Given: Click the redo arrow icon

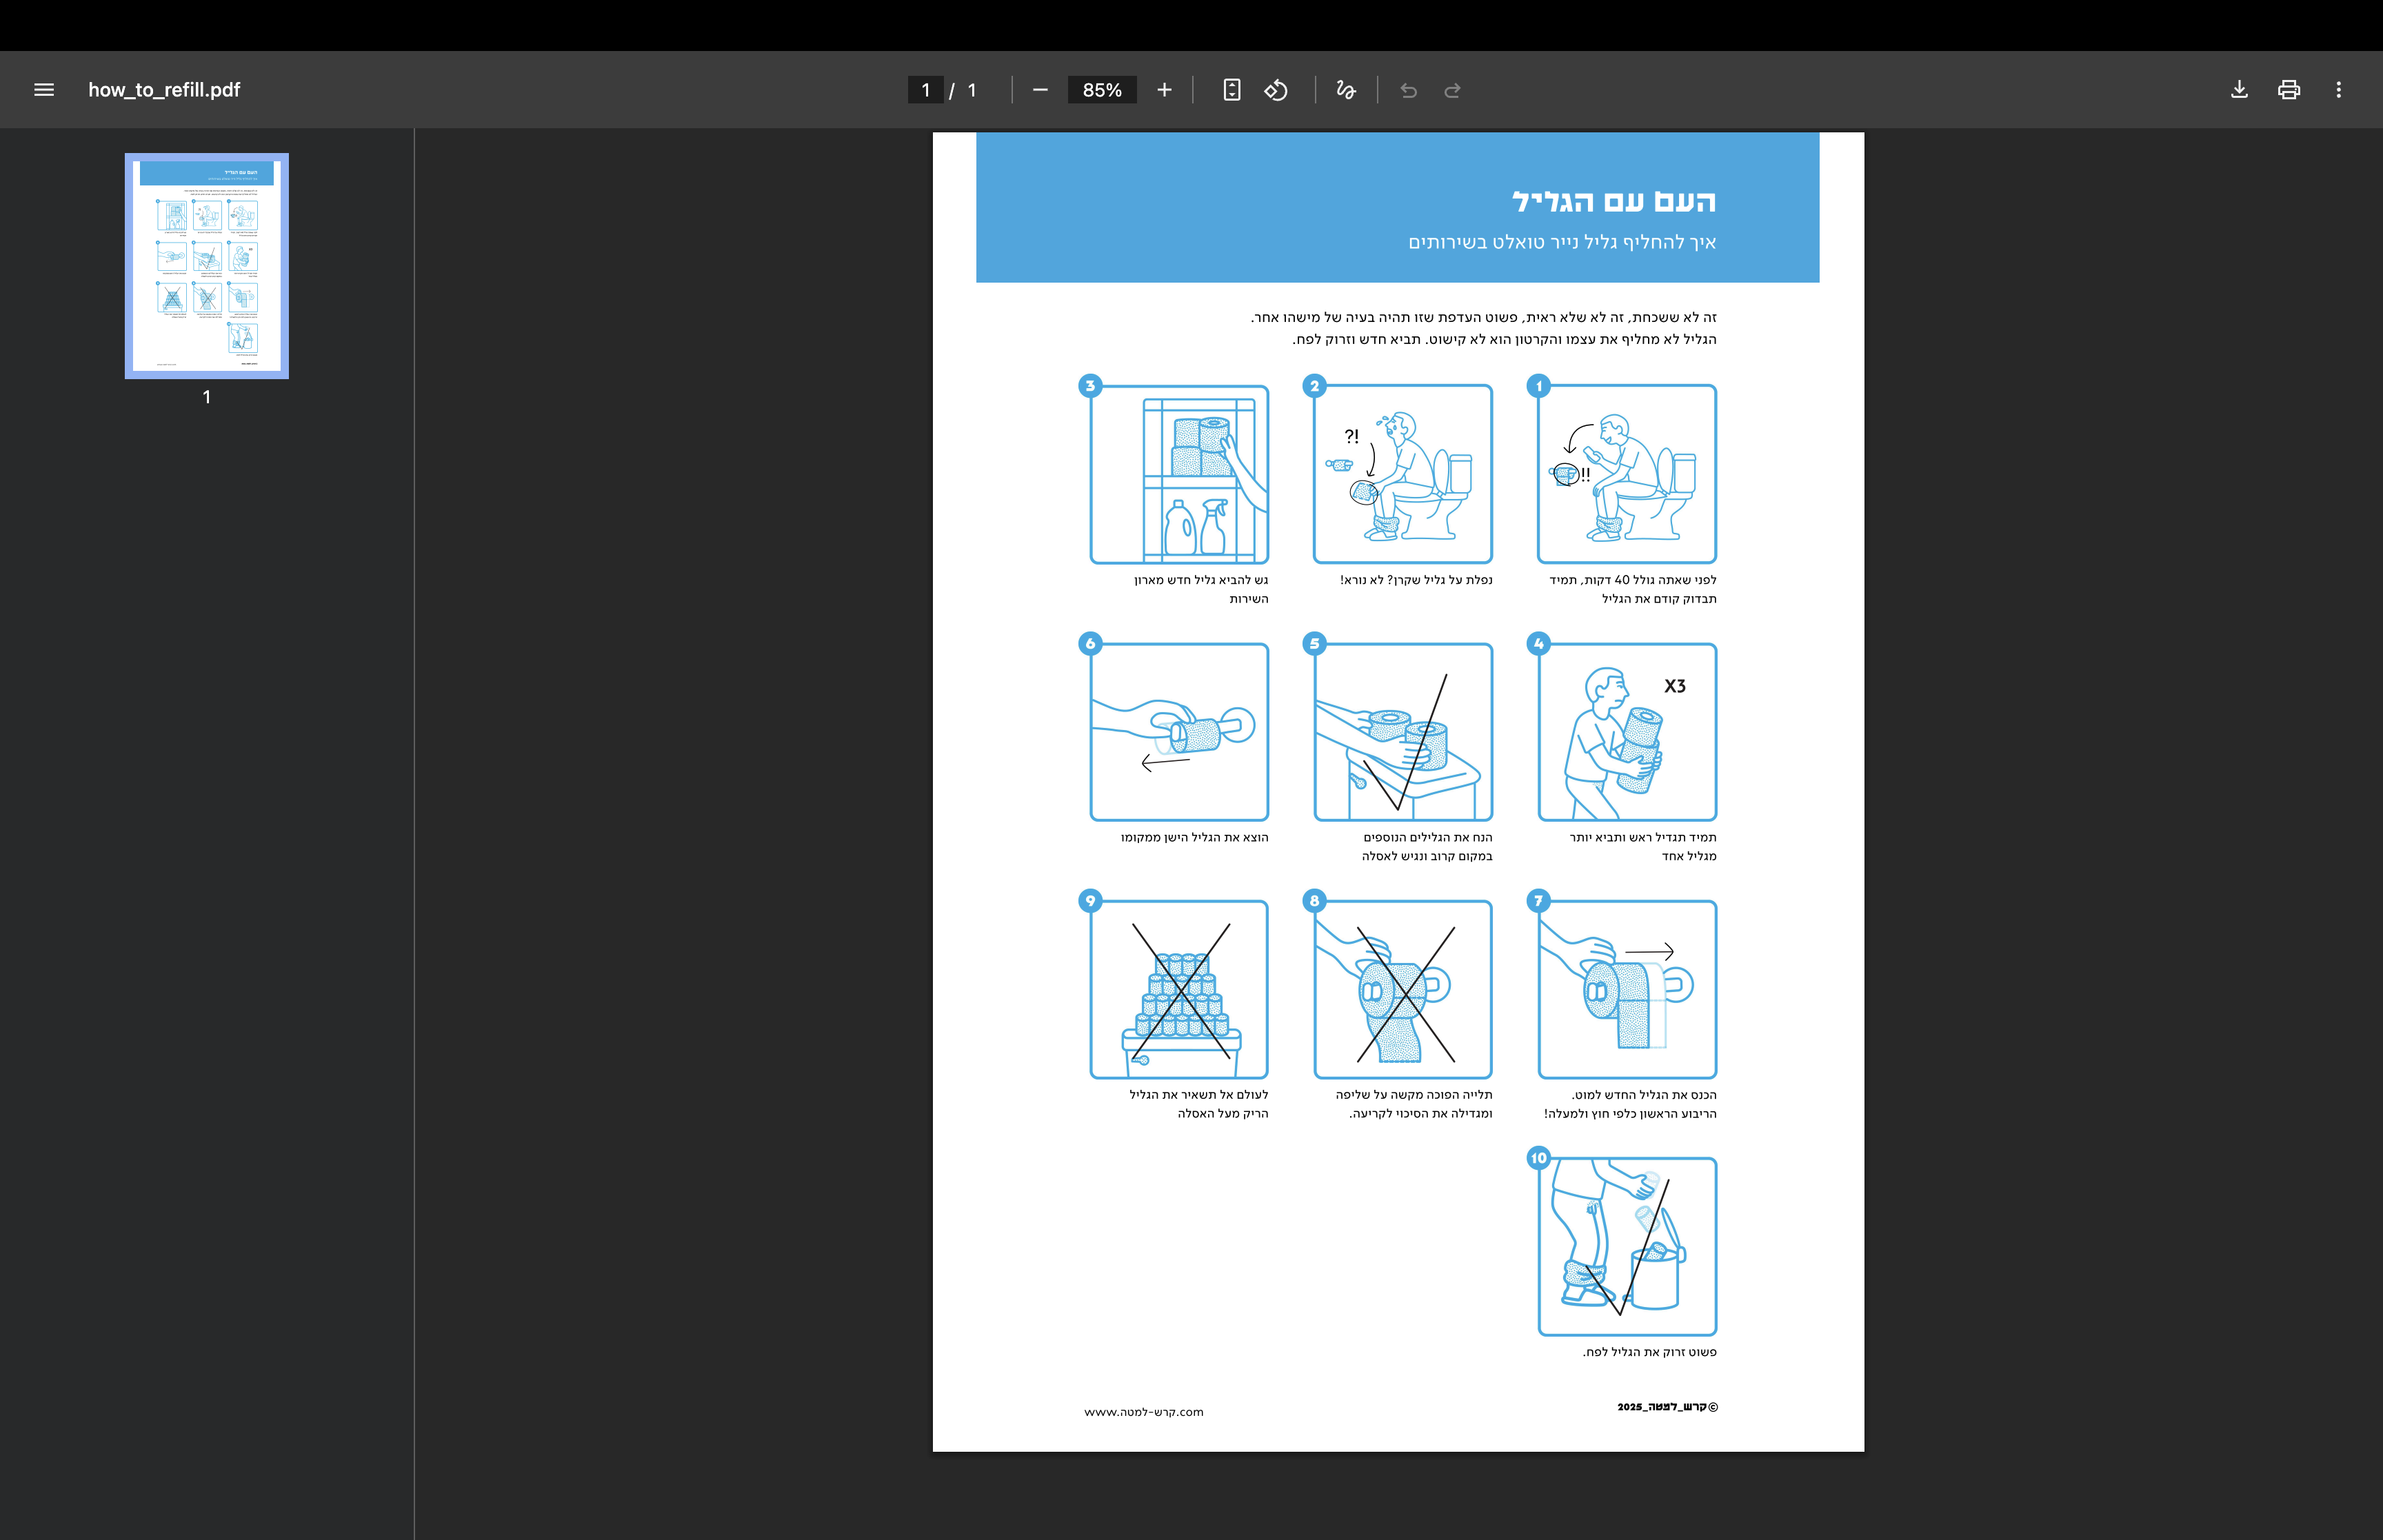Looking at the screenshot, I should (1453, 91).
